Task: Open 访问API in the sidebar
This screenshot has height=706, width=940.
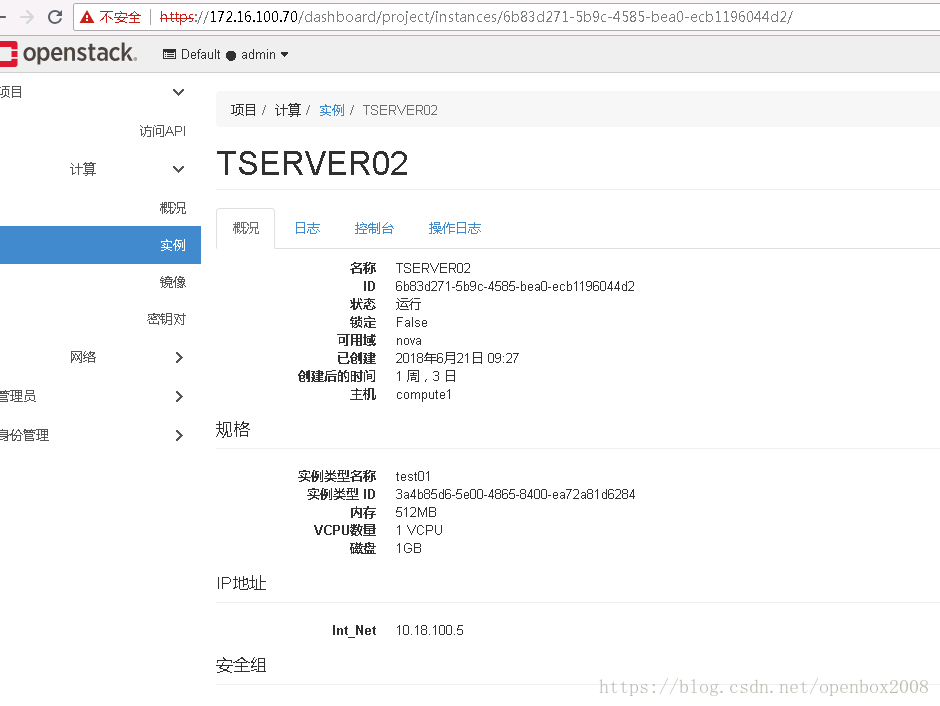Action: click(162, 131)
